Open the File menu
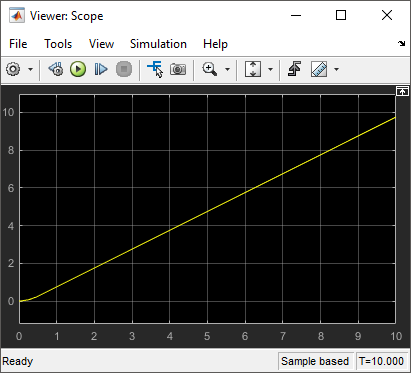This screenshot has width=411, height=373. pos(18,44)
